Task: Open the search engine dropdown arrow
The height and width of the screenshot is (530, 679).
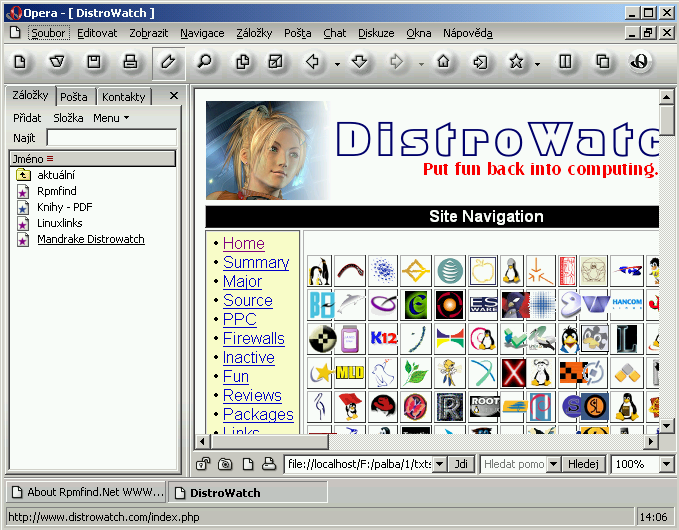Action: click(x=553, y=464)
